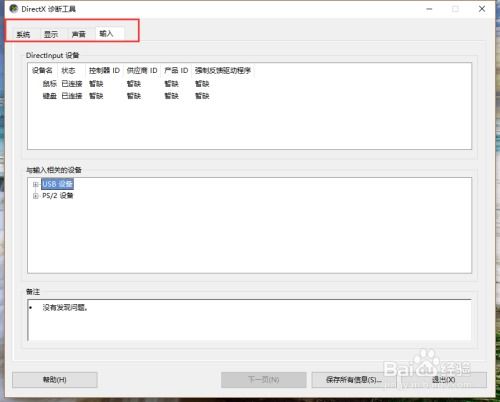Viewport: 500px width, 402px height.
Task: Click 已连接 status in 键盘 row
Action: tap(72, 96)
